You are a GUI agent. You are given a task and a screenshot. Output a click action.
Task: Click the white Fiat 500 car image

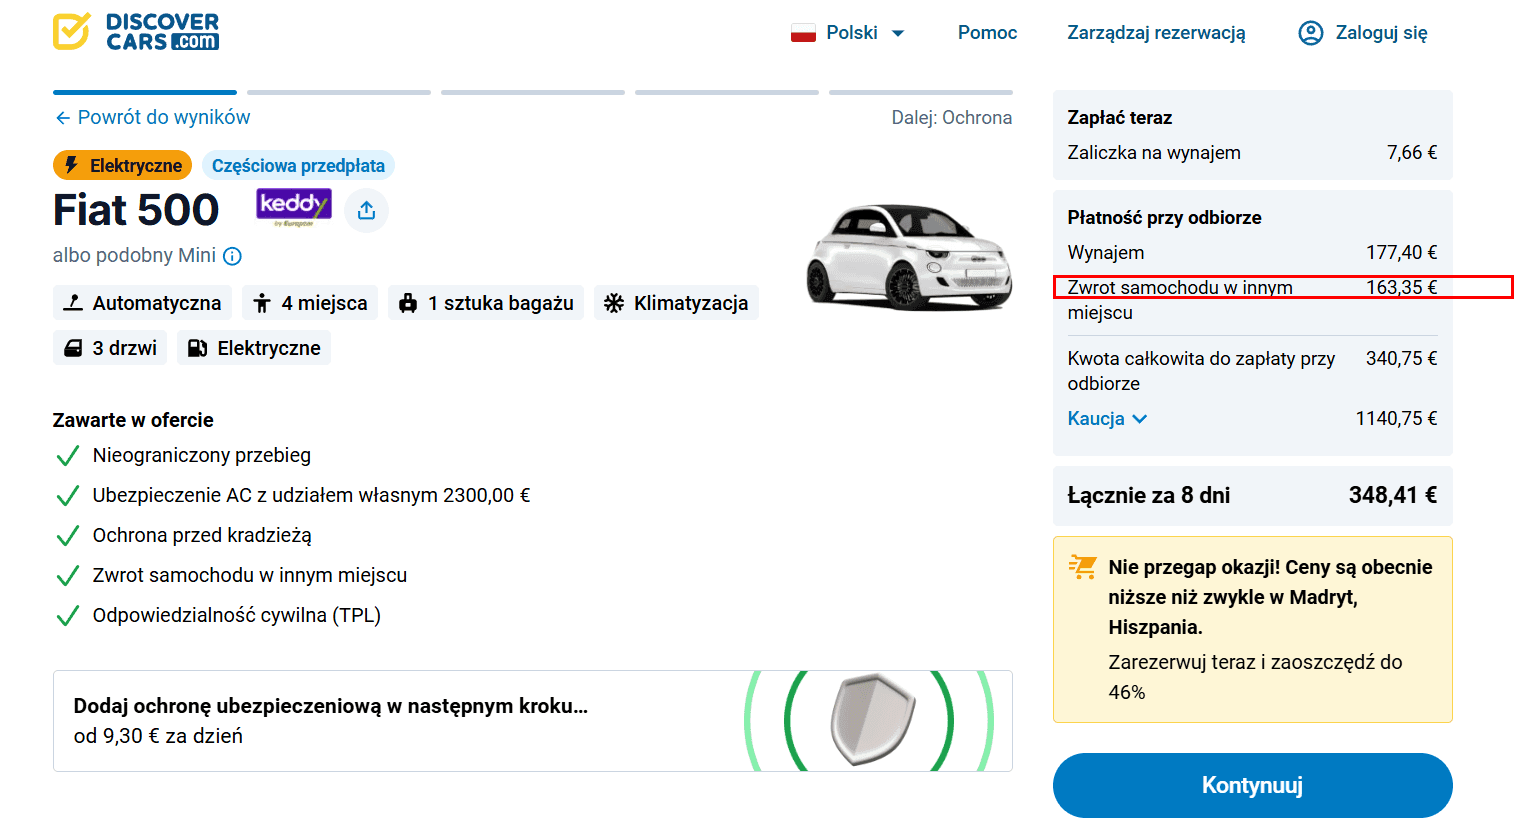coord(908,256)
